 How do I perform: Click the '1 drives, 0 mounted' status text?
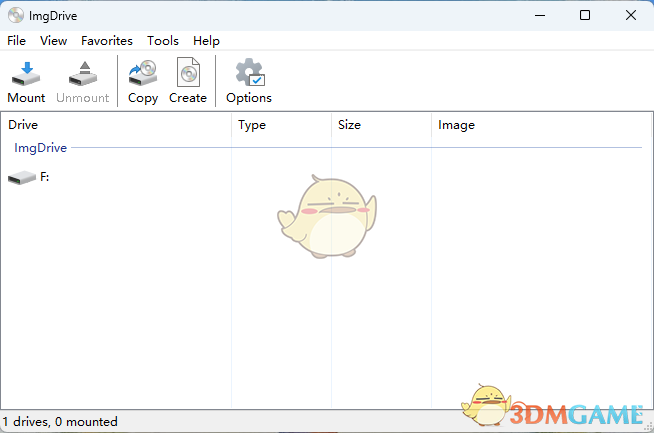pos(60,422)
